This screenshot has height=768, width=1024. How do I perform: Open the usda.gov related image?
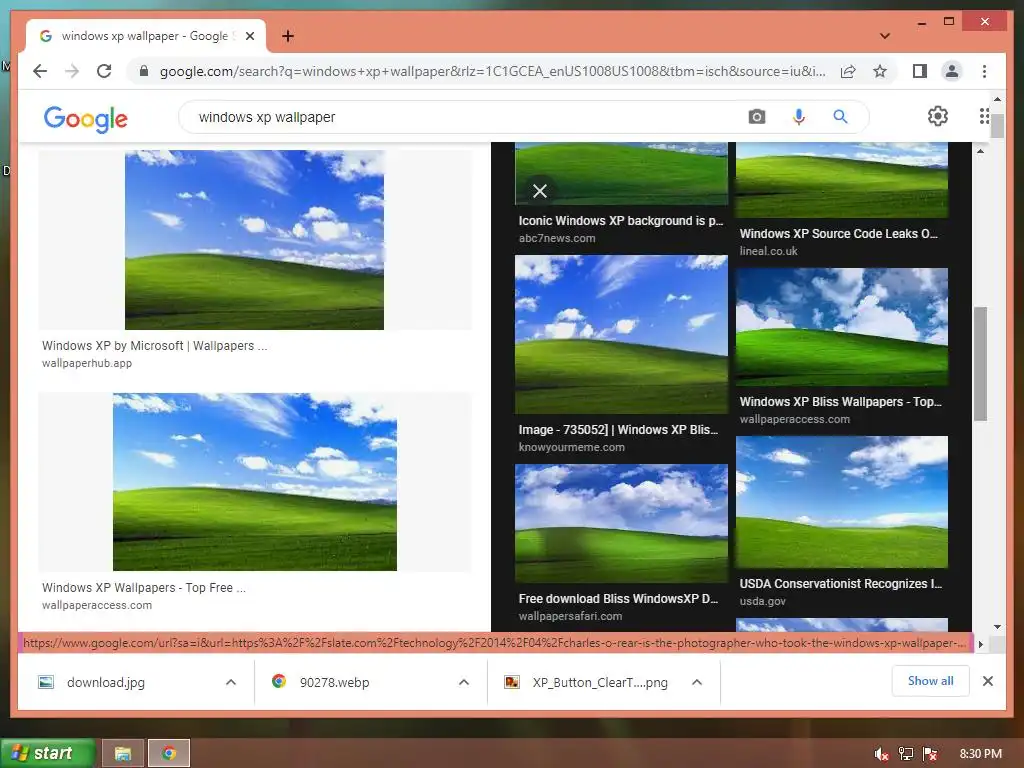(842, 502)
